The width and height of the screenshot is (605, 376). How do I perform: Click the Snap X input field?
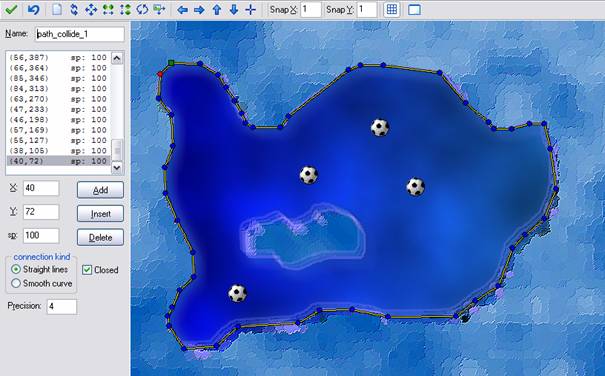311,10
